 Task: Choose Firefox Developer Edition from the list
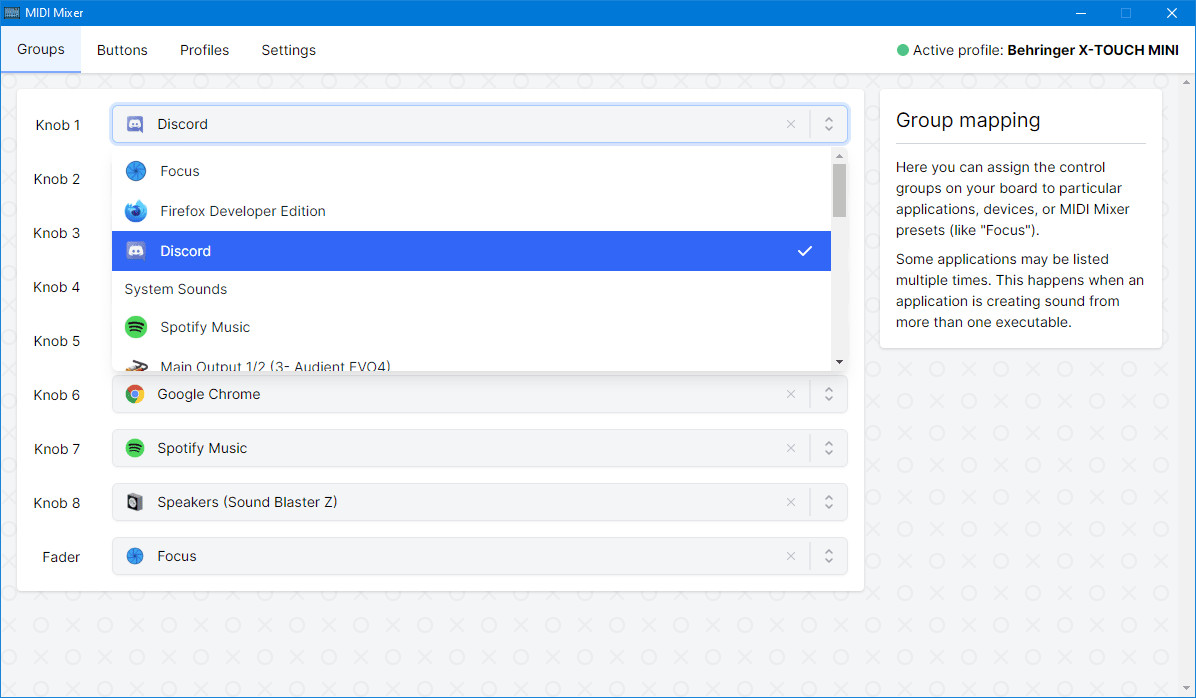471,211
